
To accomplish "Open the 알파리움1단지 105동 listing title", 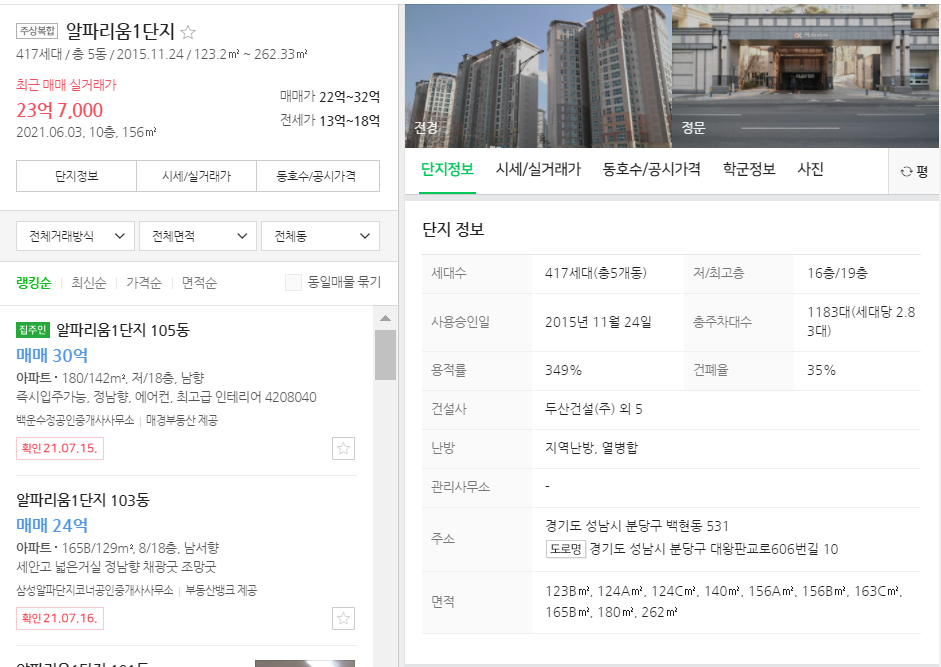I will pos(122,330).
